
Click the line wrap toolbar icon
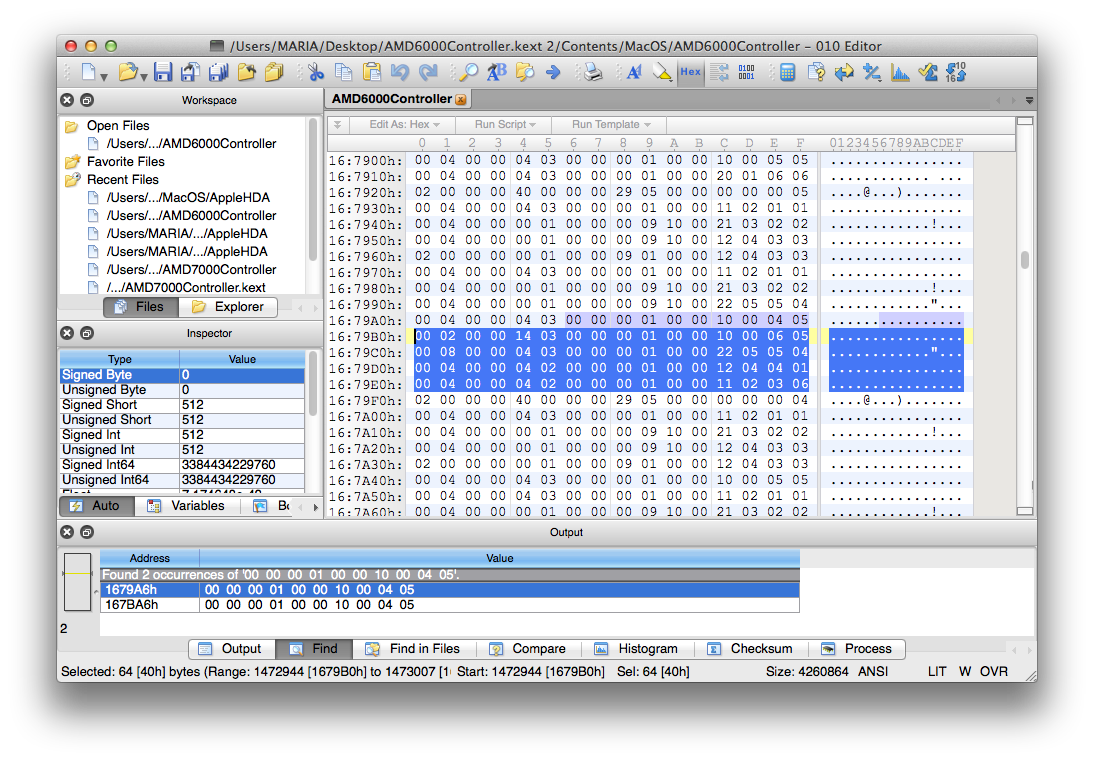(719, 72)
